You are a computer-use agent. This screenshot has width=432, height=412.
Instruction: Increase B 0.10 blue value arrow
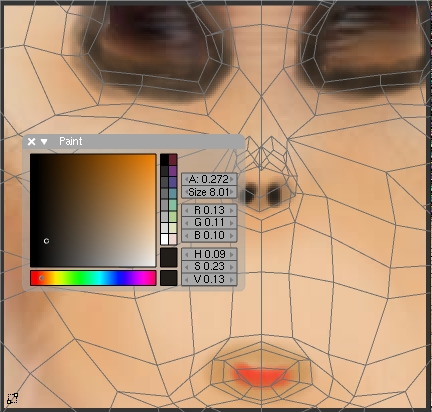[x=232, y=235]
